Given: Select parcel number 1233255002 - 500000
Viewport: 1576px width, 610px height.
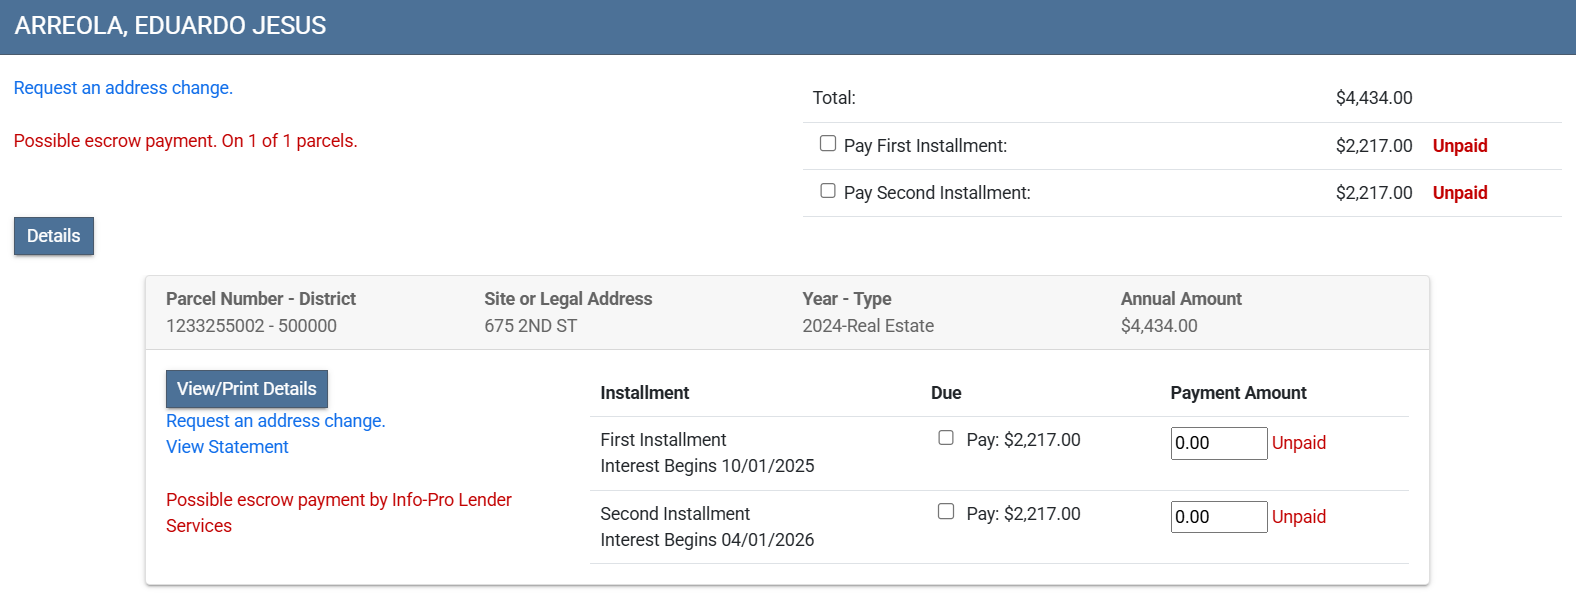Looking at the screenshot, I should point(251,326).
